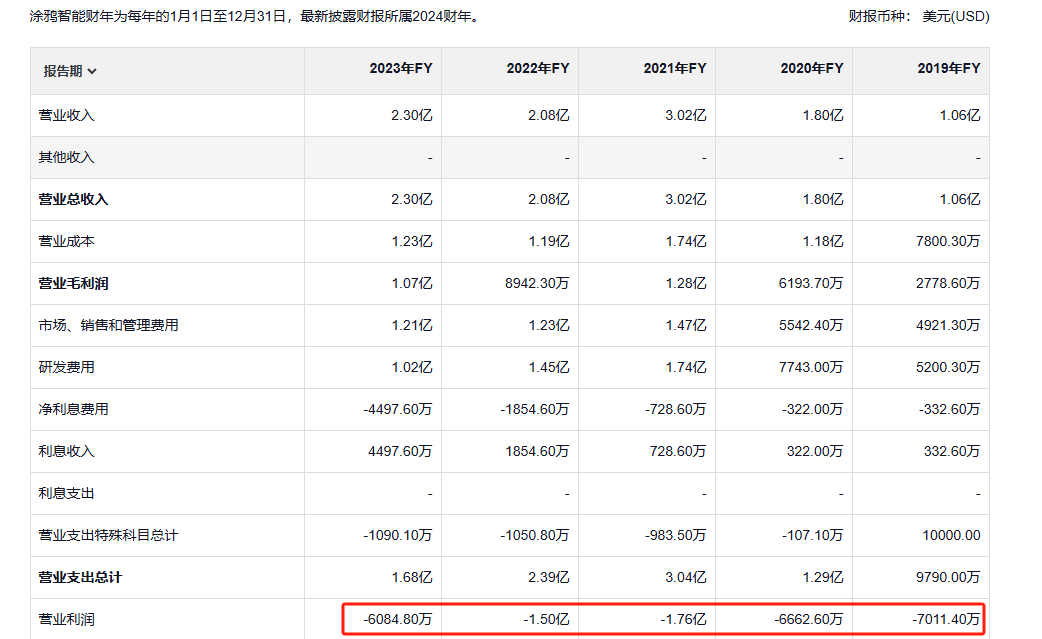This screenshot has width=1042, height=639.
Task: Click the 1854.60万 interest income value
Action: coord(537,452)
